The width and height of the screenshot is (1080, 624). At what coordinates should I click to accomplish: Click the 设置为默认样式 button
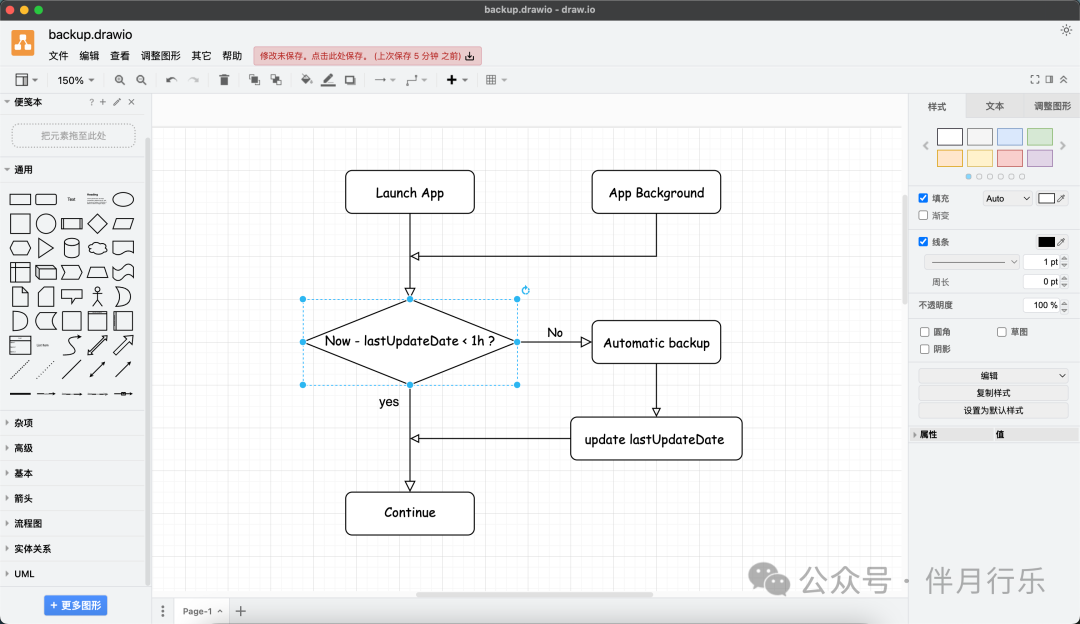pos(993,410)
